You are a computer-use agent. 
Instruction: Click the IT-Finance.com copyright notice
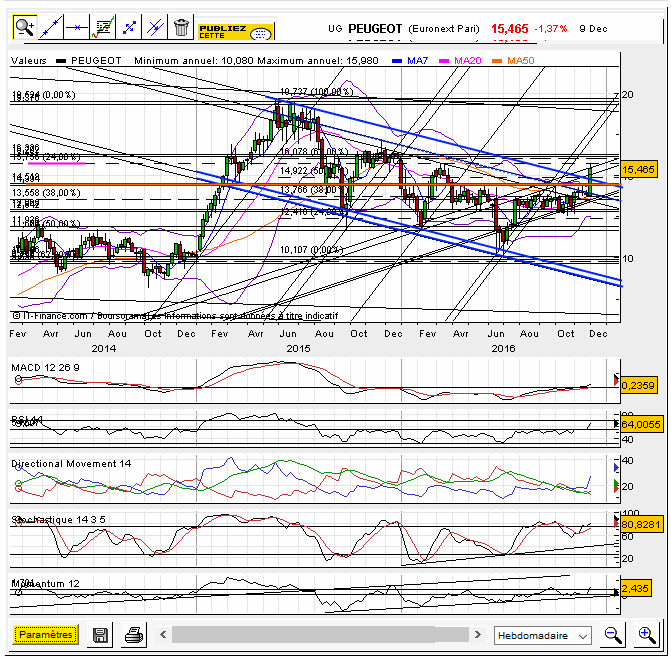175,316
